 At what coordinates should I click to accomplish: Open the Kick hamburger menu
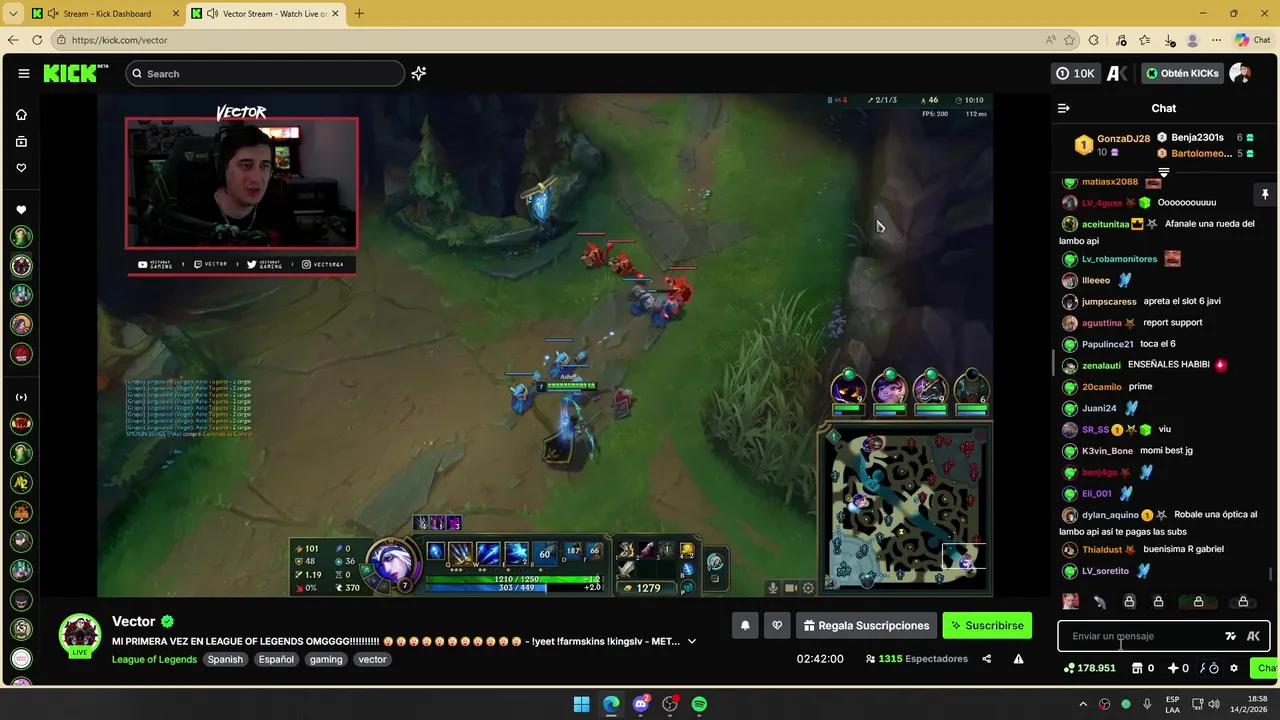23,73
